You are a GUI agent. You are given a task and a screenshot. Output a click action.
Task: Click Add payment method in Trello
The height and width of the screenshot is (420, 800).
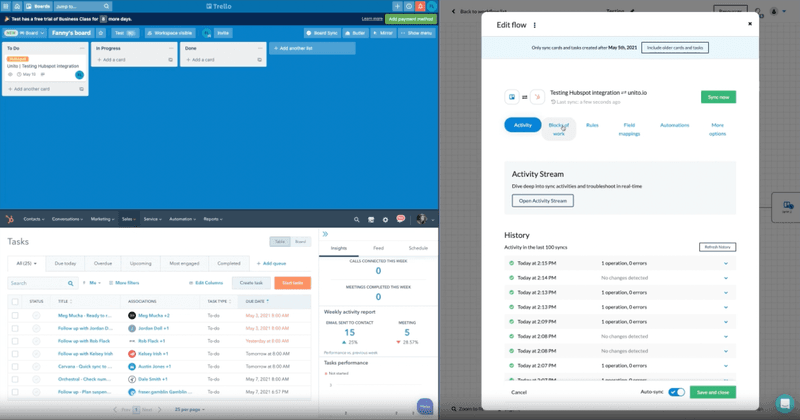pos(411,19)
